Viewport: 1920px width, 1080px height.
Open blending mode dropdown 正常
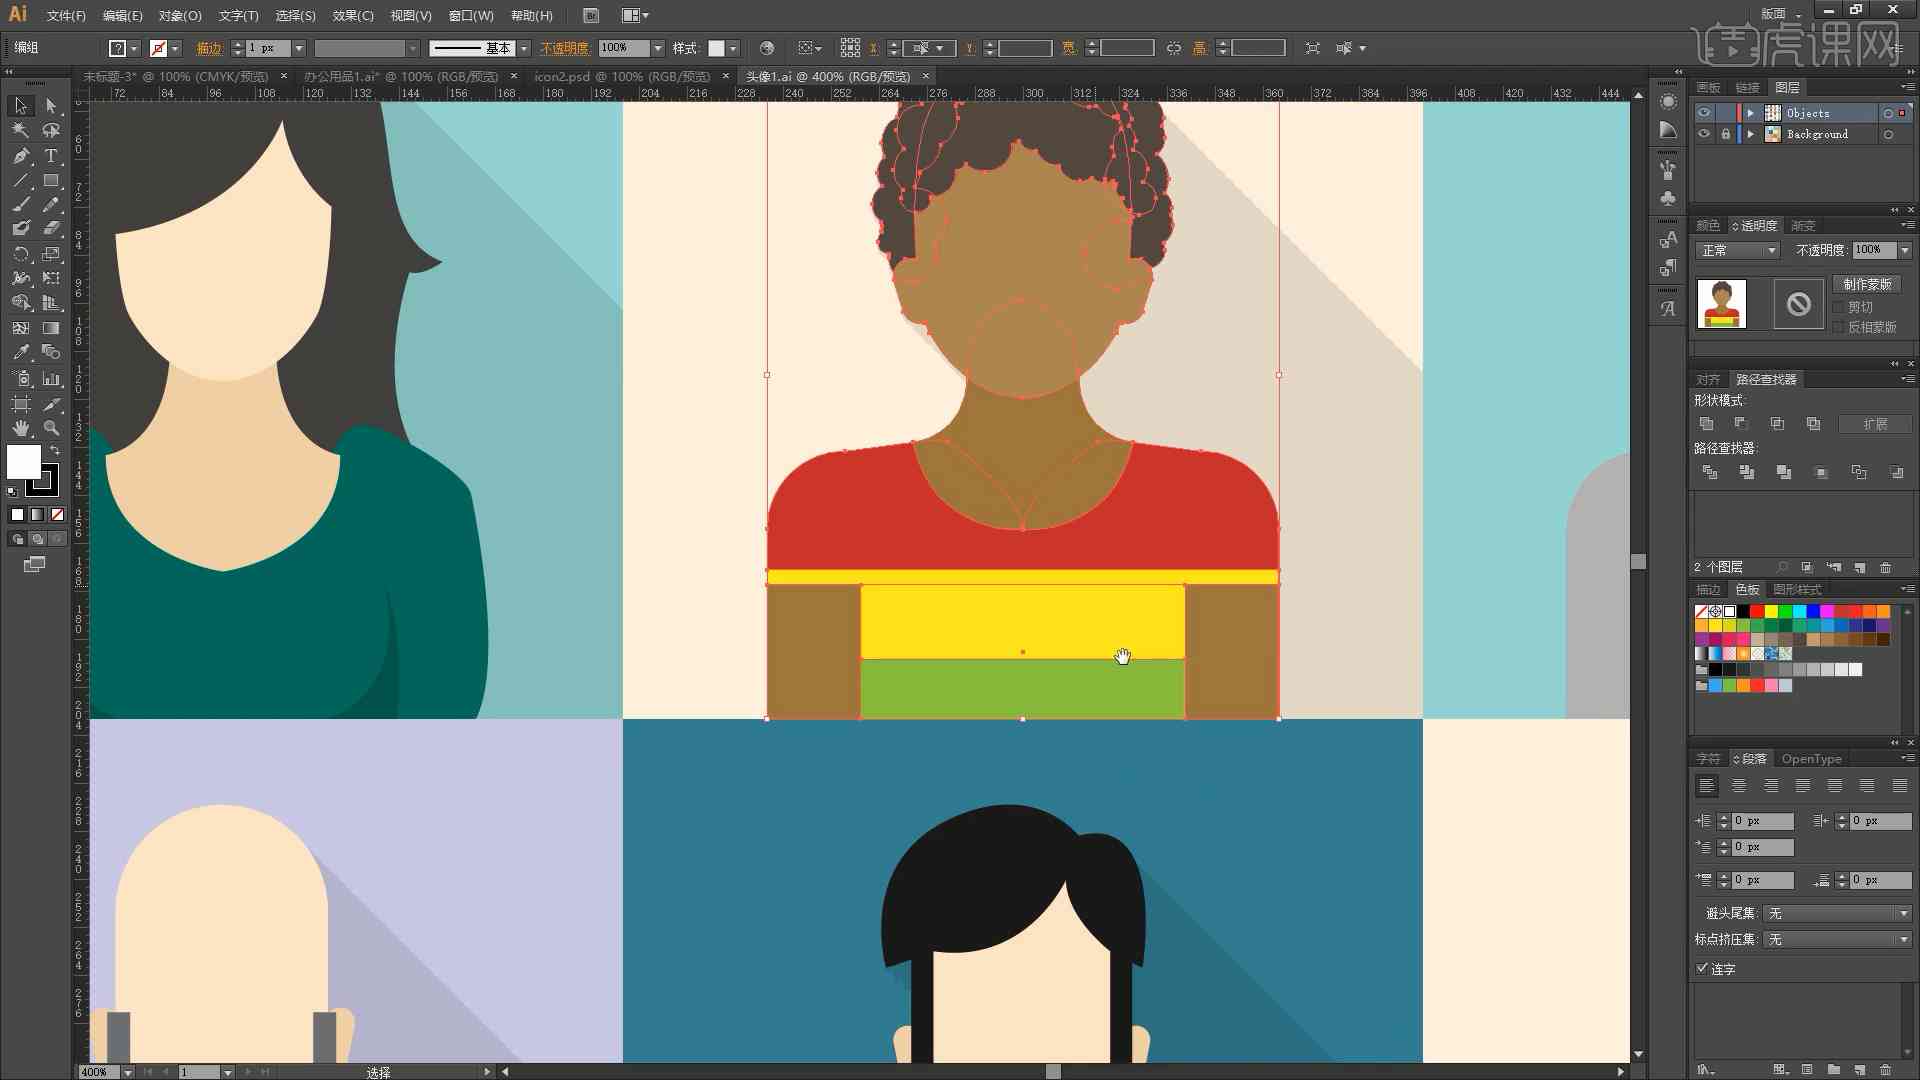(1733, 249)
